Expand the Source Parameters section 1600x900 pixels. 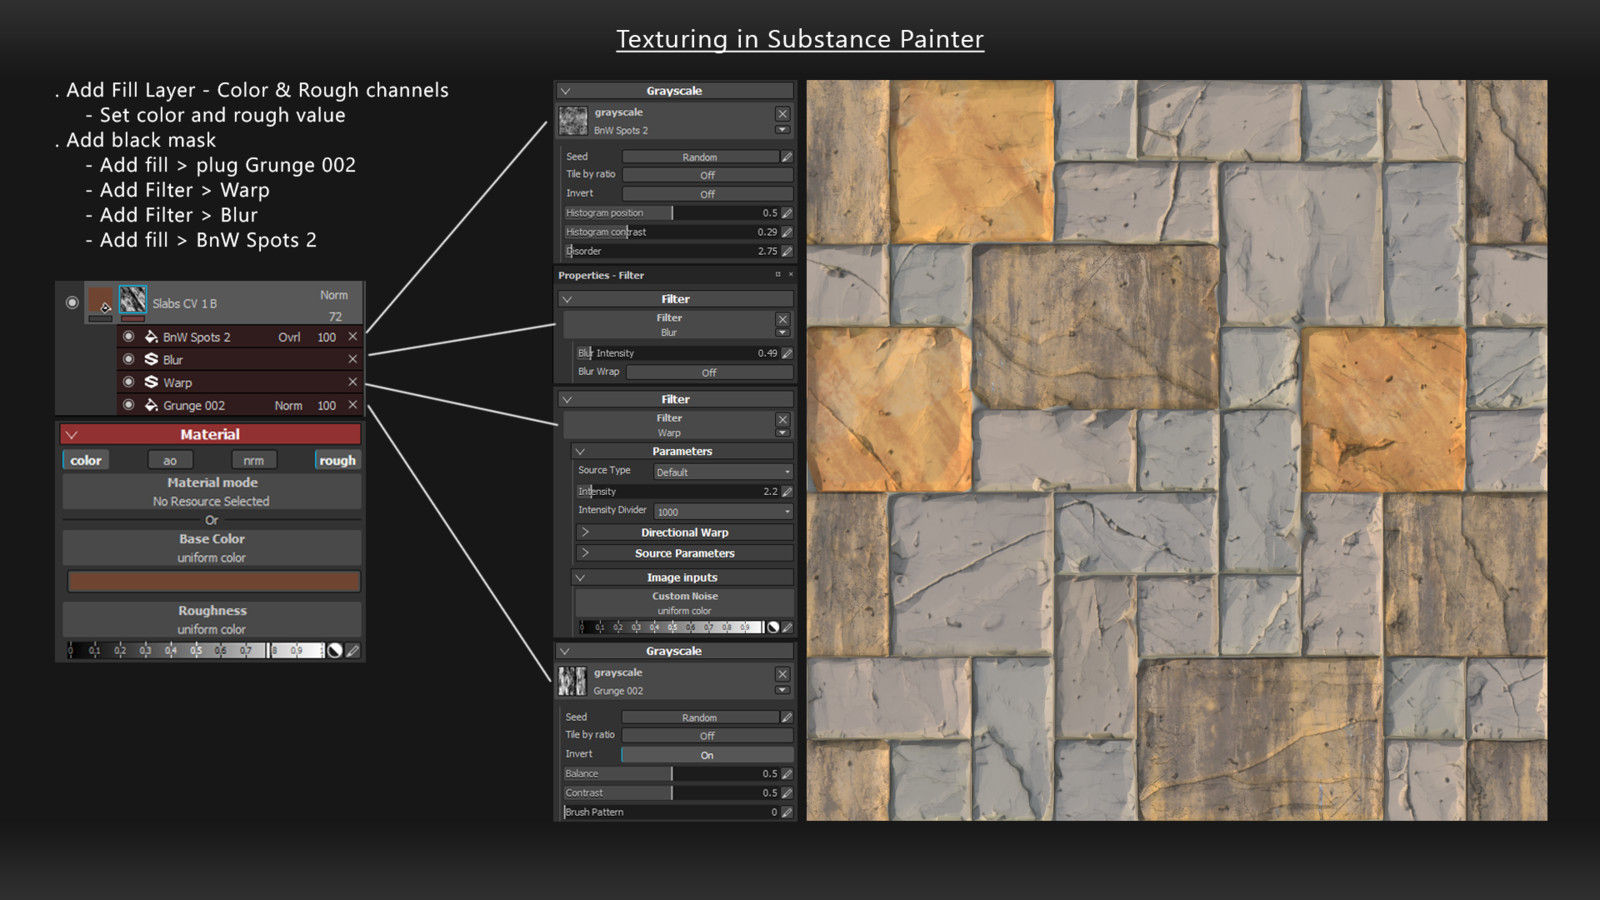[684, 553]
